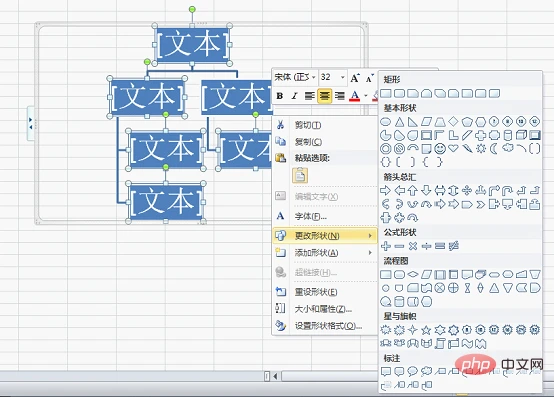The width and height of the screenshot is (554, 397).
Task: Expand the 添加形状(A) submenu arrow
Action: (370, 253)
